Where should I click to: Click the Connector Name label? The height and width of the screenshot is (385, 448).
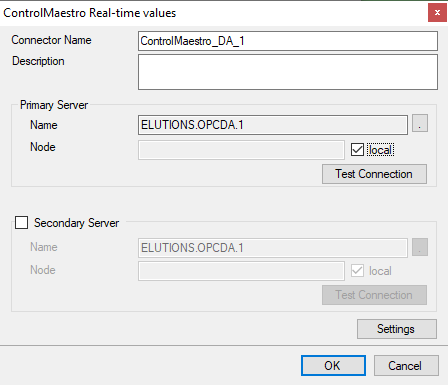(x=51, y=40)
